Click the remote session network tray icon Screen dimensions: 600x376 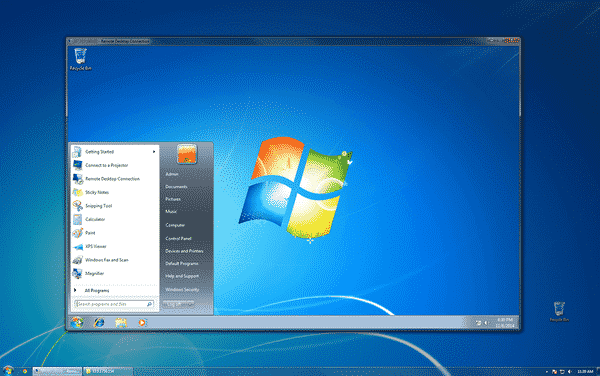pos(478,323)
